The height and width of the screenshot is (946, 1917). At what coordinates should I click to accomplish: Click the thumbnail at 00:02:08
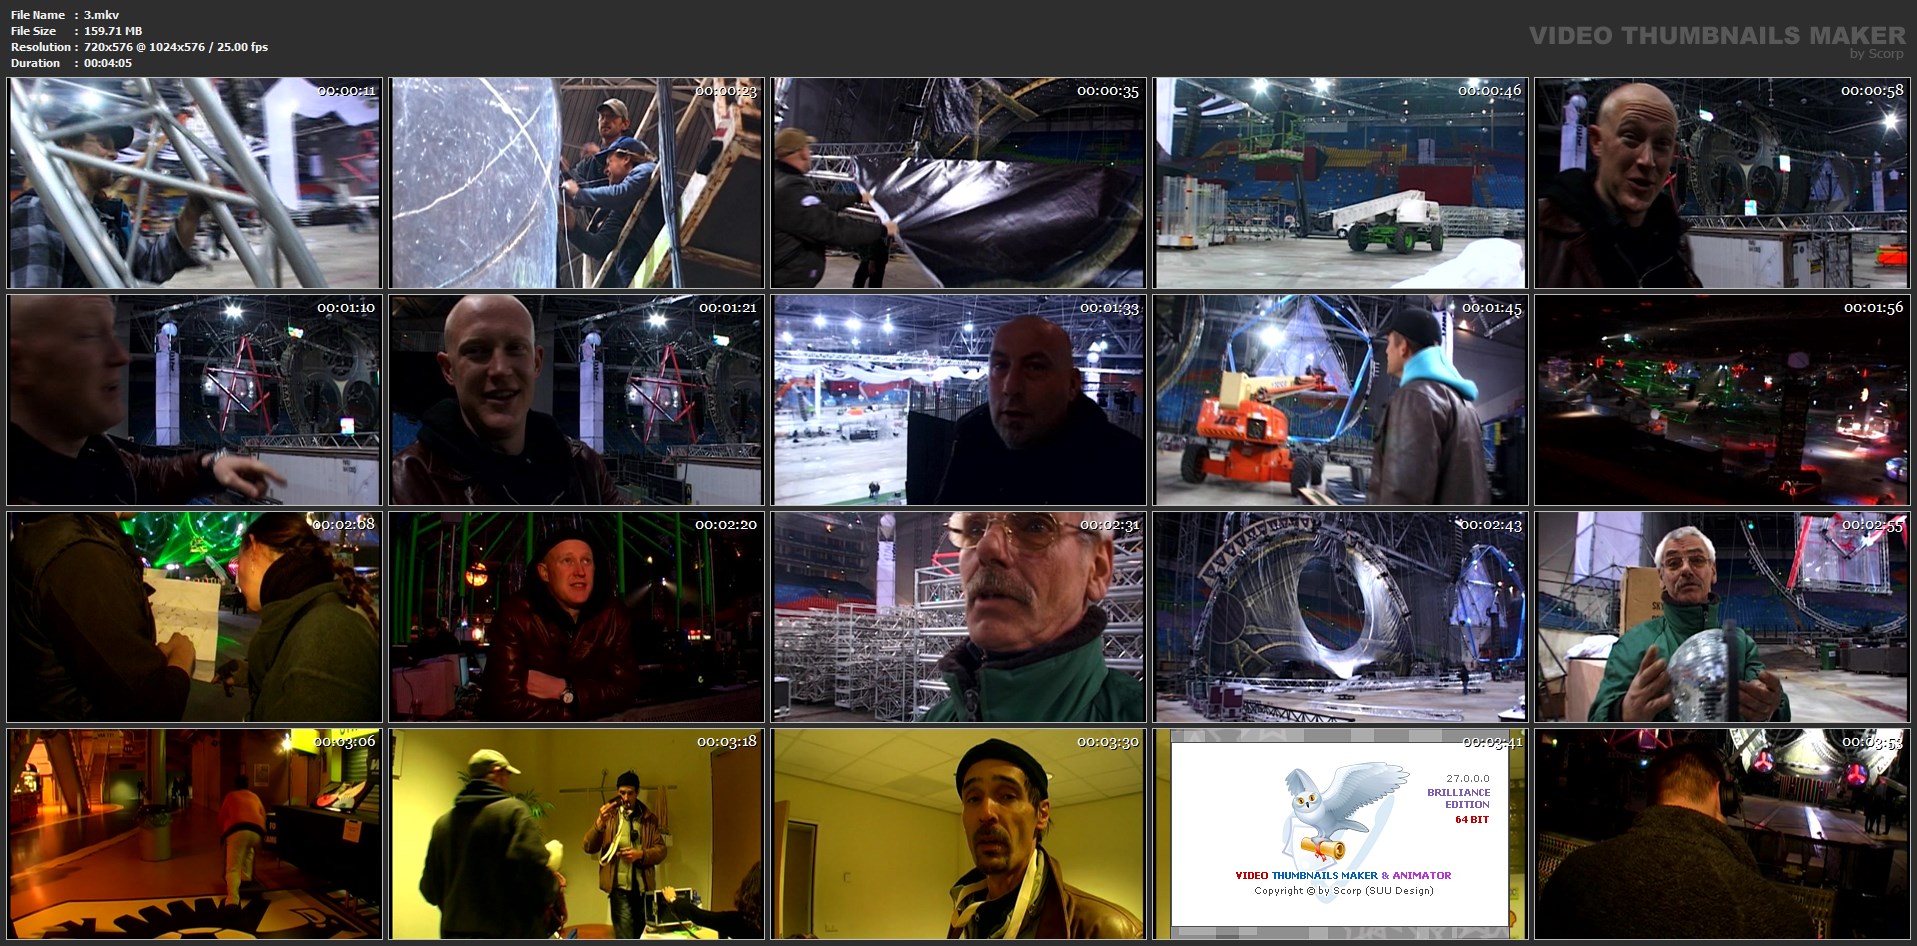click(194, 617)
